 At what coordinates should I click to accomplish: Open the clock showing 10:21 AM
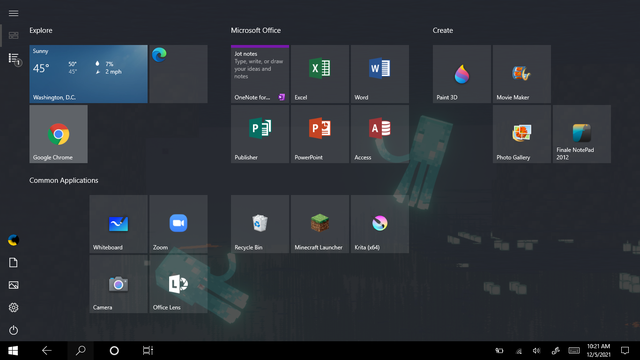(x=598, y=351)
